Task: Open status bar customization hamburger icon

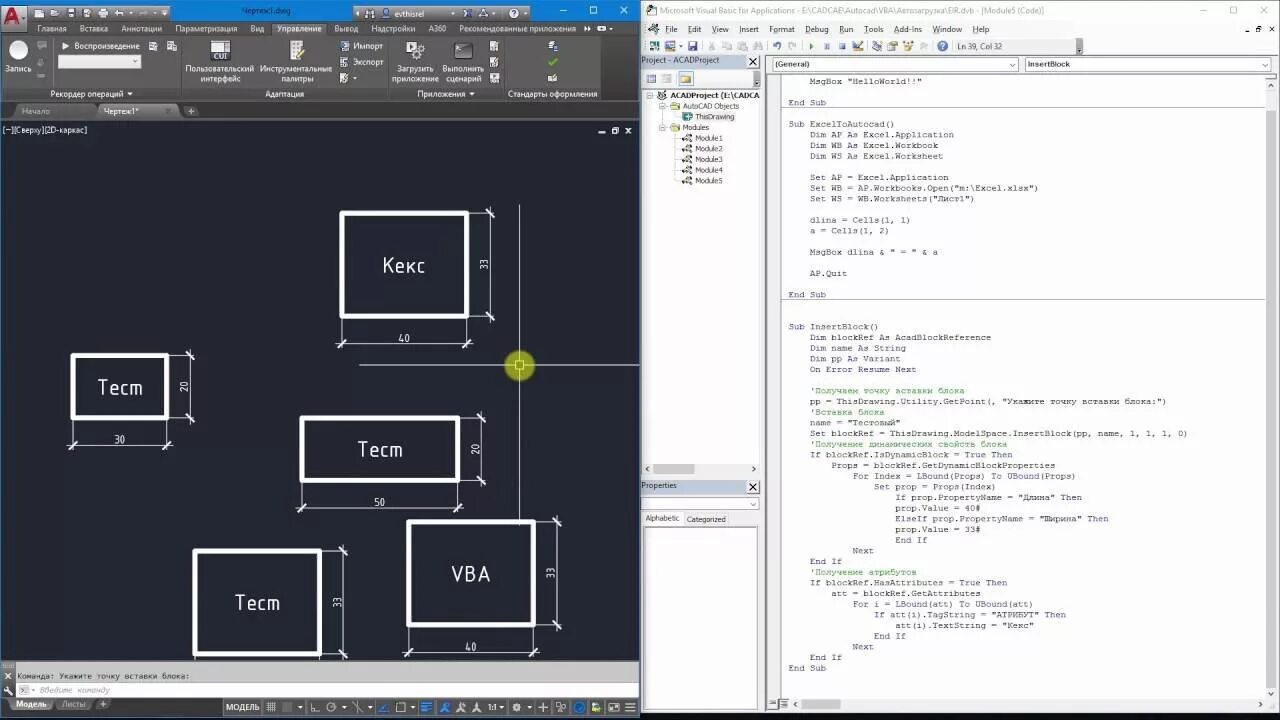Action: (629, 707)
